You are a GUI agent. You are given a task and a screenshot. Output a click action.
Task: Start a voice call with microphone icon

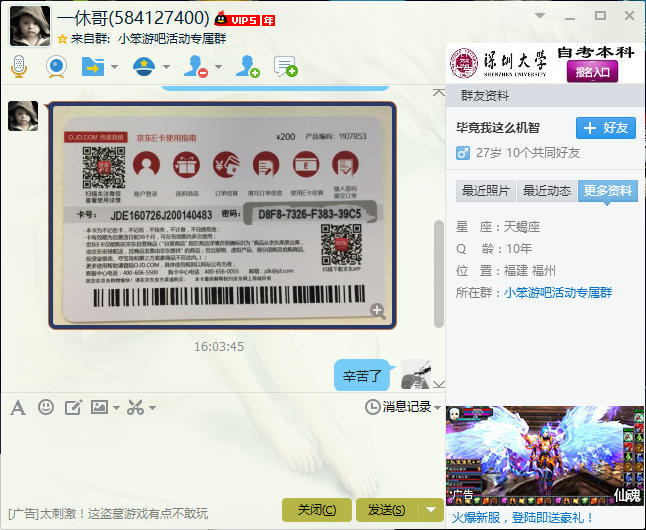point(19,66)
